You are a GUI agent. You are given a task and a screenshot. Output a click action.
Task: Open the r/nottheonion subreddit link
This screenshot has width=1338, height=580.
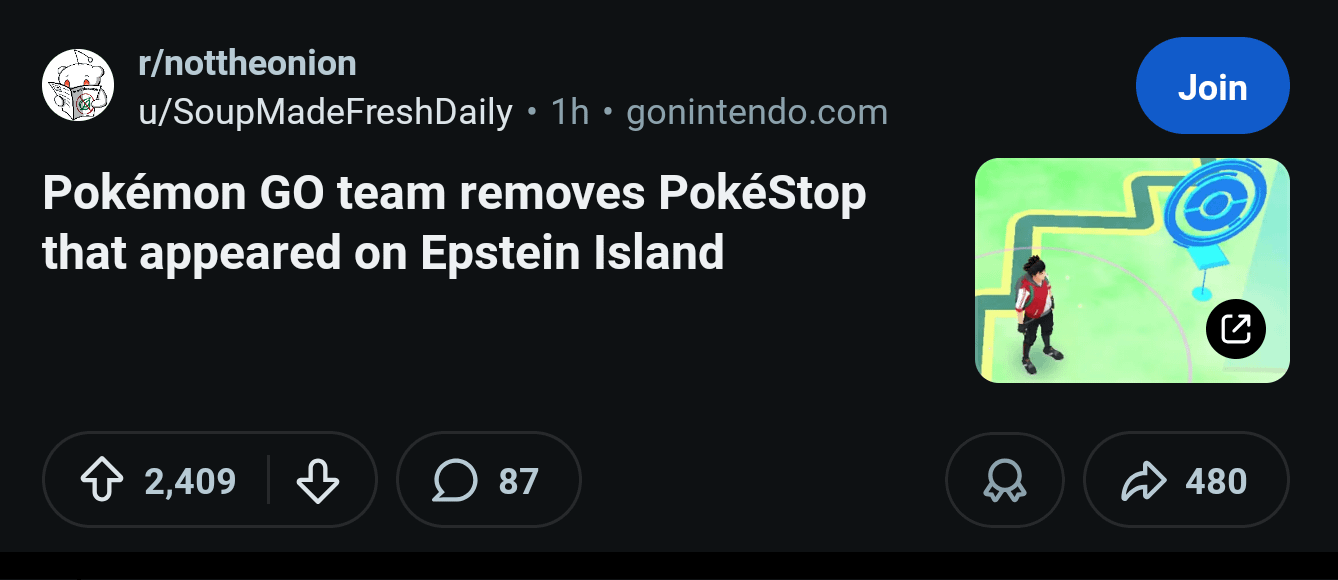pyautogui.click(x=247, y=64)
